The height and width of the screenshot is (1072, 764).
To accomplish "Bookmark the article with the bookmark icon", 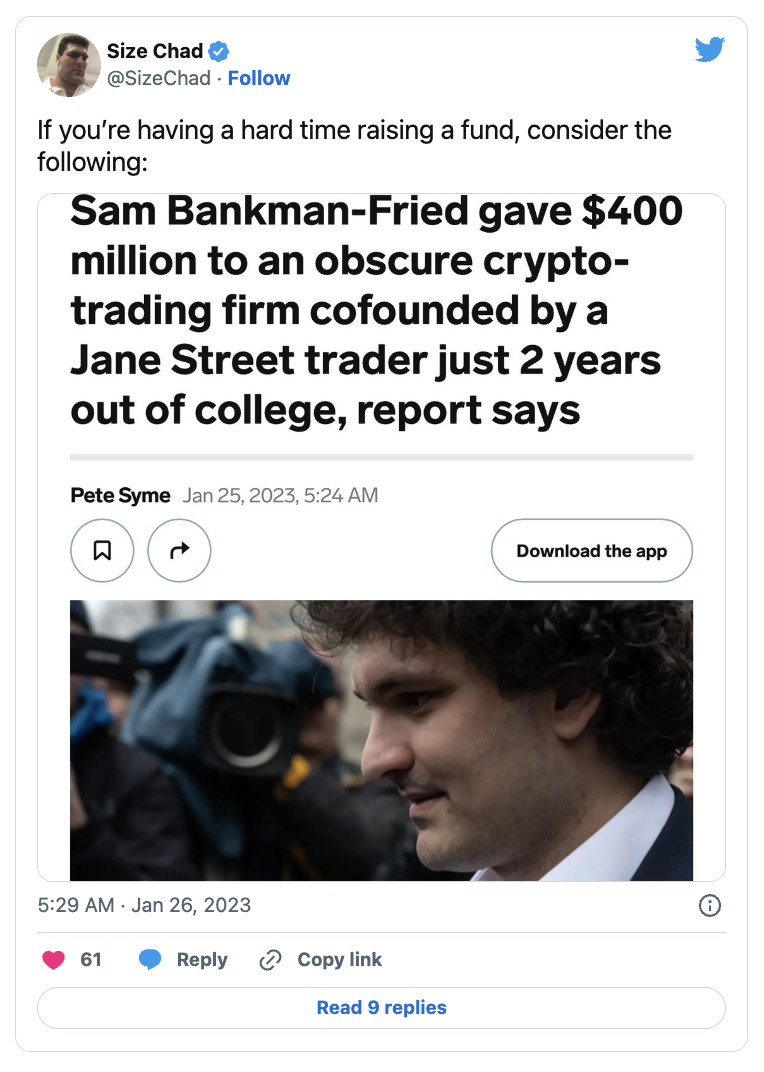I will coord(102,550).
